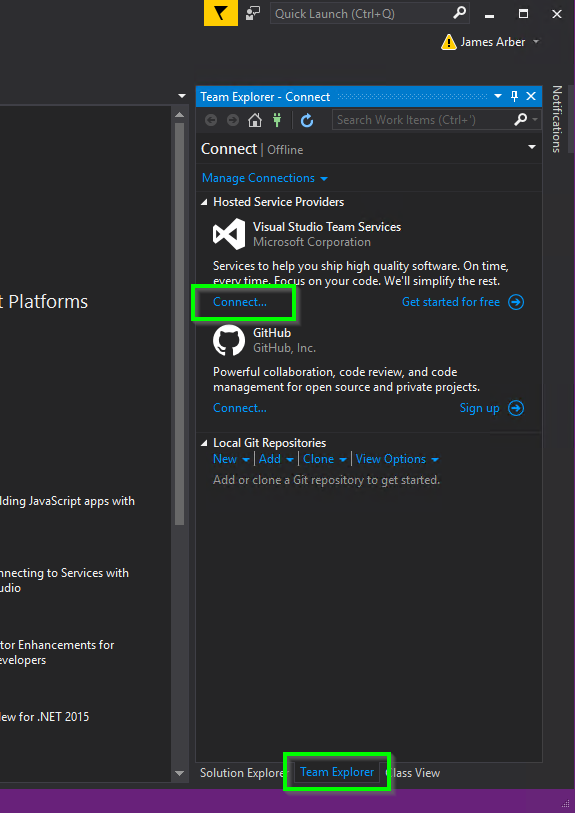575x813 pixels.
Task: Click the arrow icon beside Get started for free
Action: pos(516,302)
